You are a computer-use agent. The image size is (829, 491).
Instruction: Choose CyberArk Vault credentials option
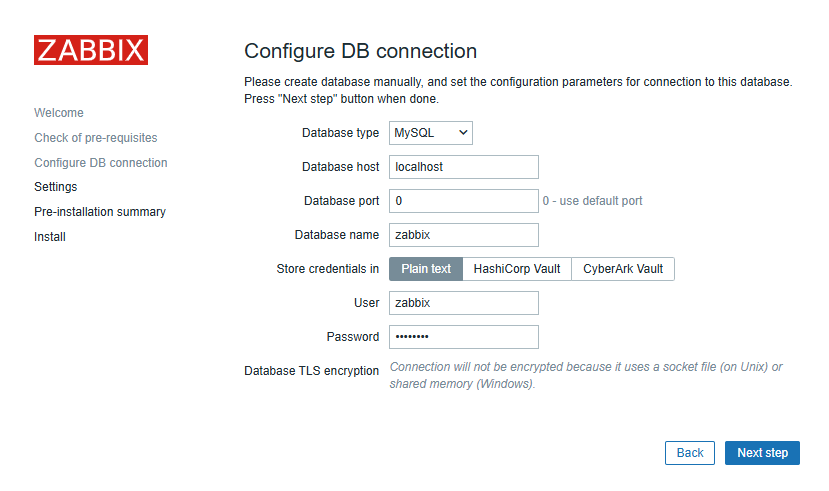click(623, 269)
